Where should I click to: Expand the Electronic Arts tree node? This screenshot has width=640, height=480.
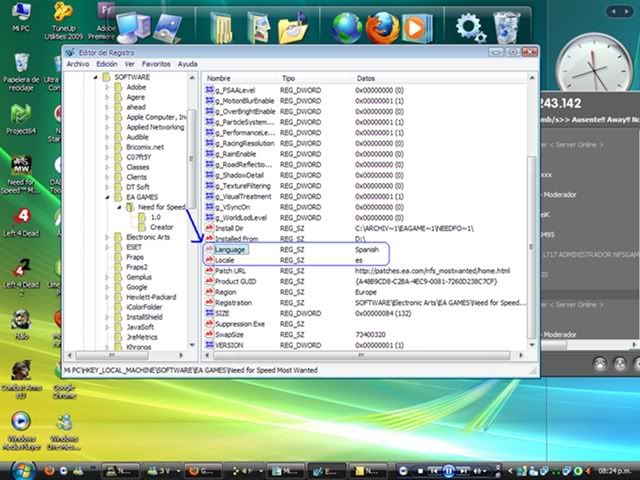pyautogui.click(x=107, y=237)
